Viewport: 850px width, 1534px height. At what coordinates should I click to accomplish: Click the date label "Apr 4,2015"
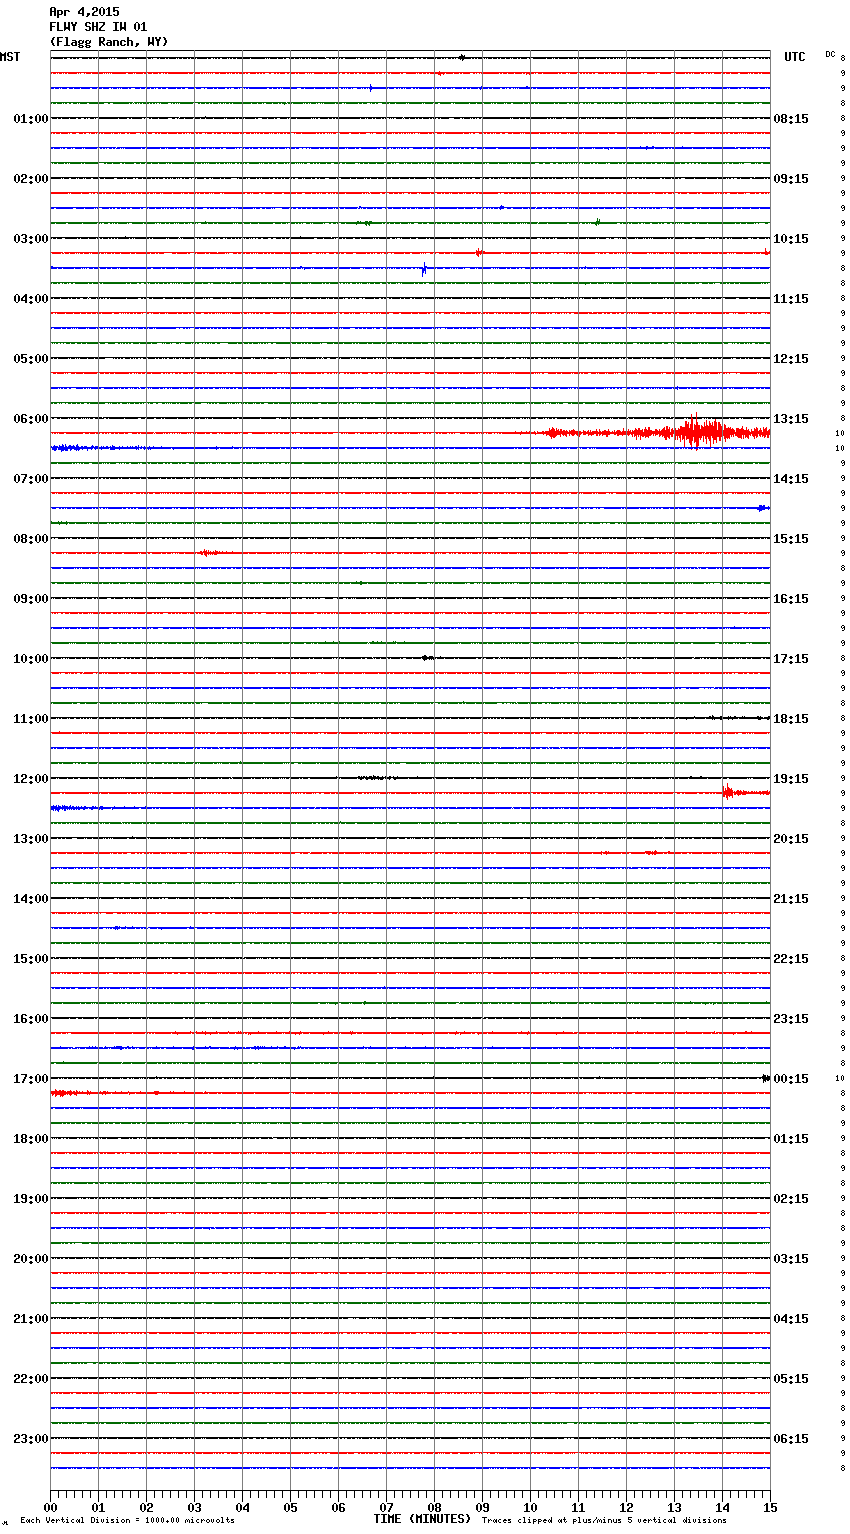click(x=84, y=12)
